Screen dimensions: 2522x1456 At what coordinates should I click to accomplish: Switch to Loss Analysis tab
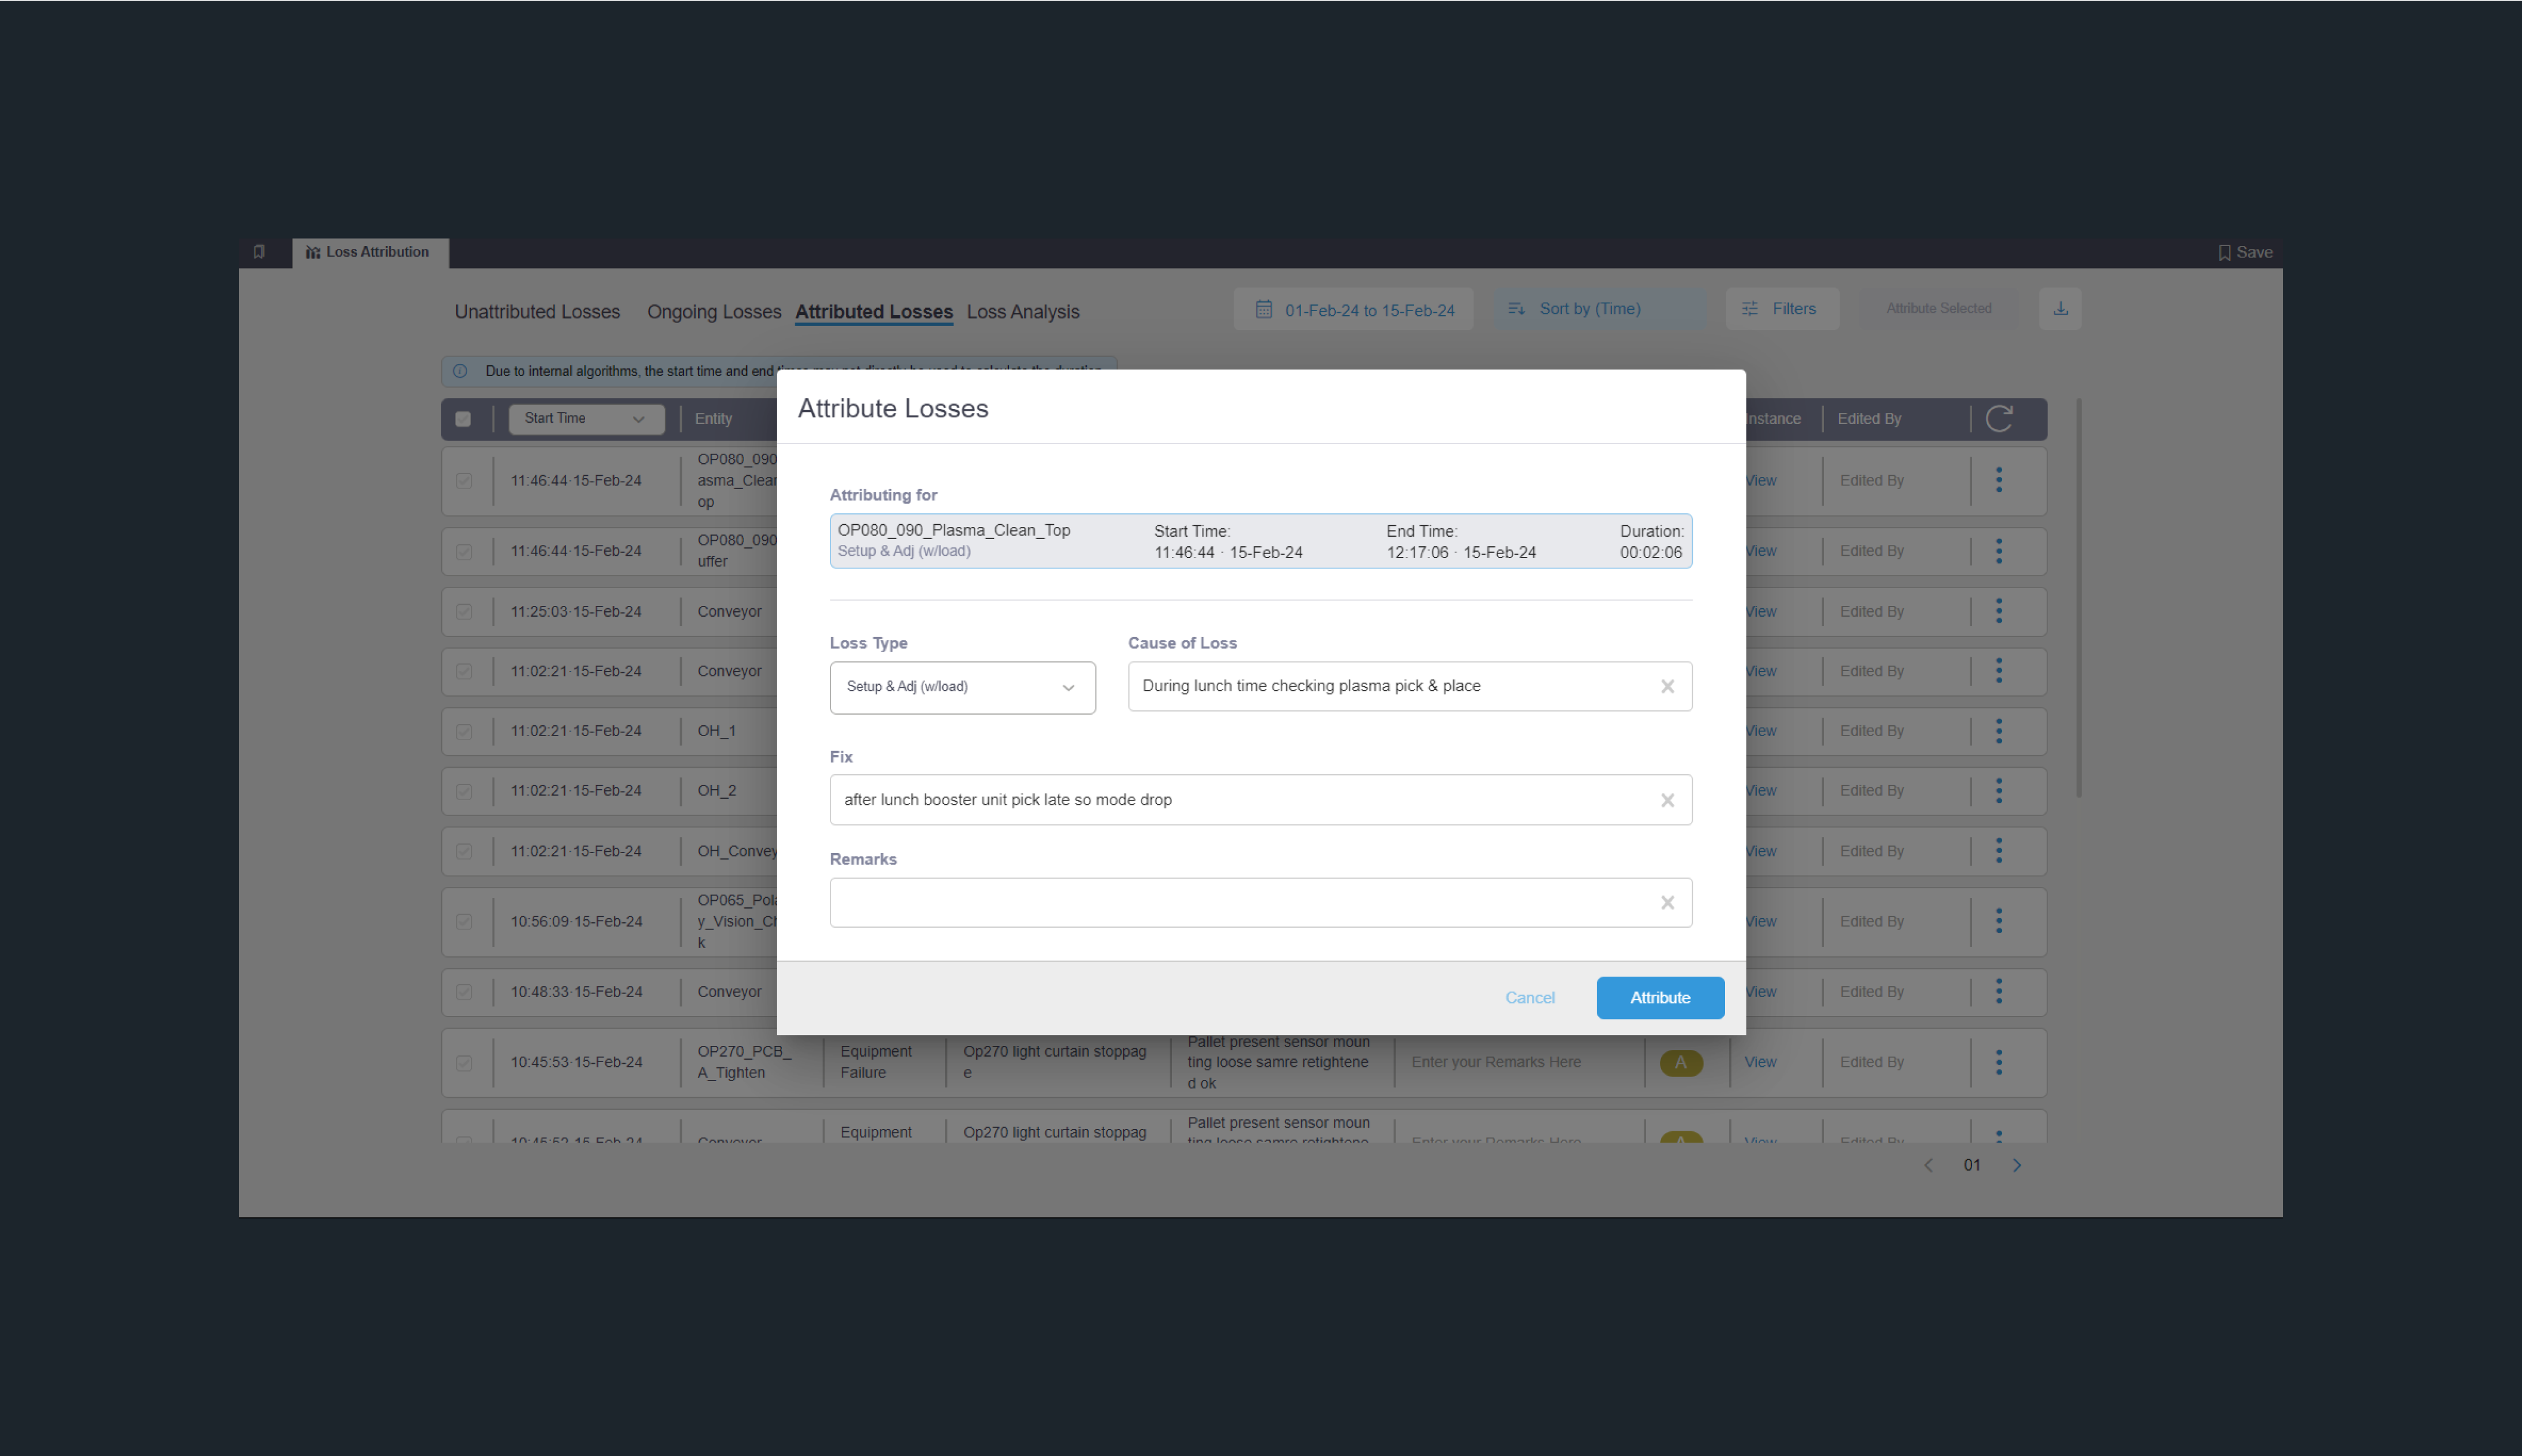click(1022, 312)
